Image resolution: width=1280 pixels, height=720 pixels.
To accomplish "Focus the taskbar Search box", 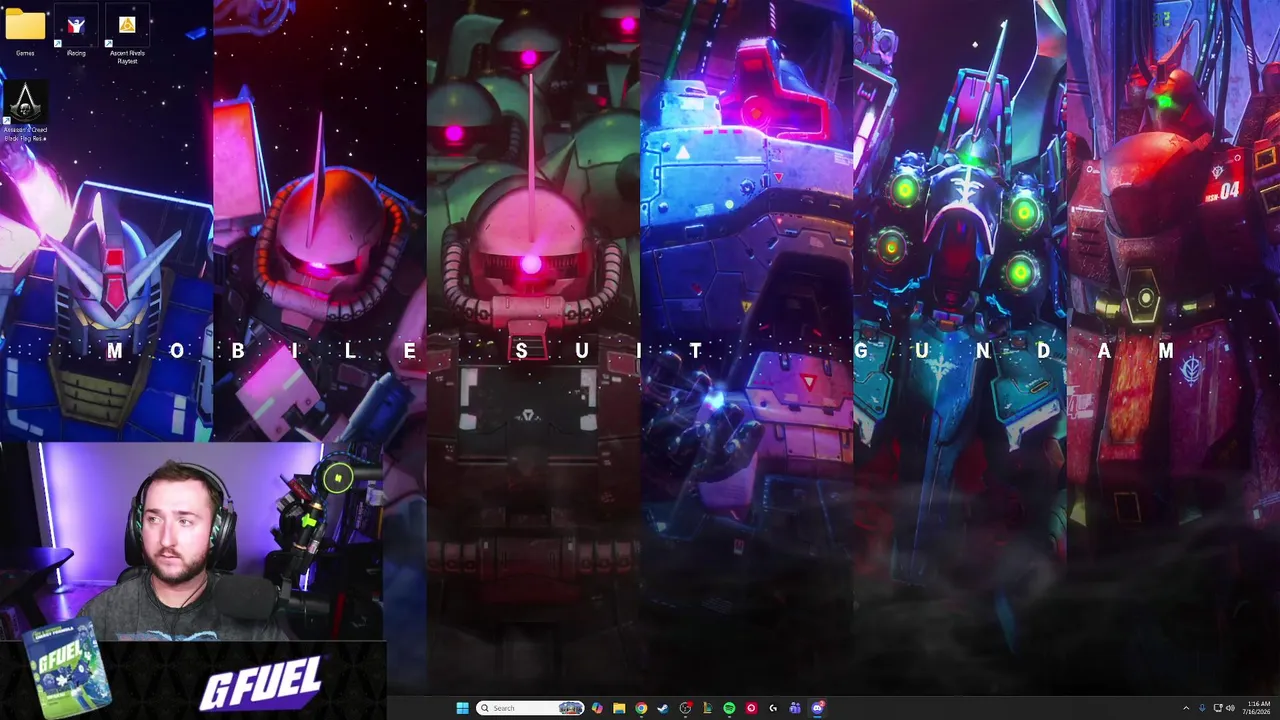I will coord(530,708).
